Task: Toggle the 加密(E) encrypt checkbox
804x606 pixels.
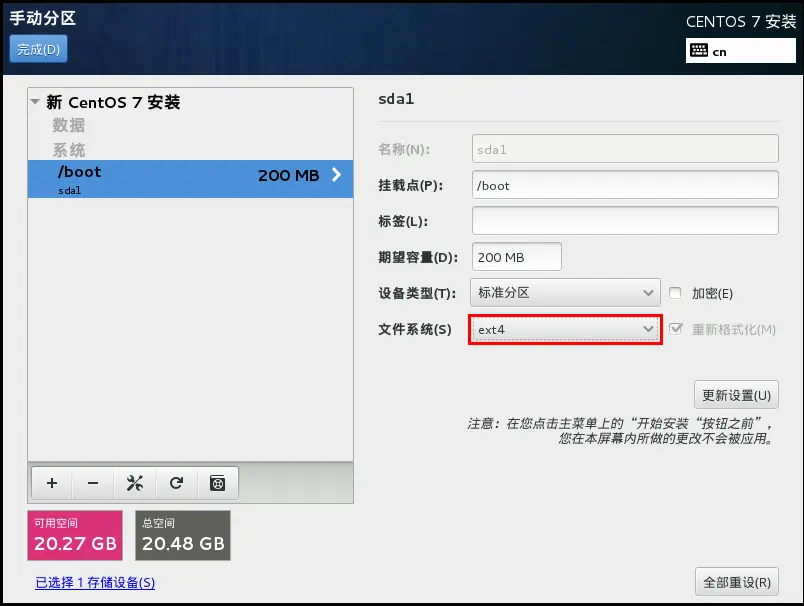Action: (675, 293)
